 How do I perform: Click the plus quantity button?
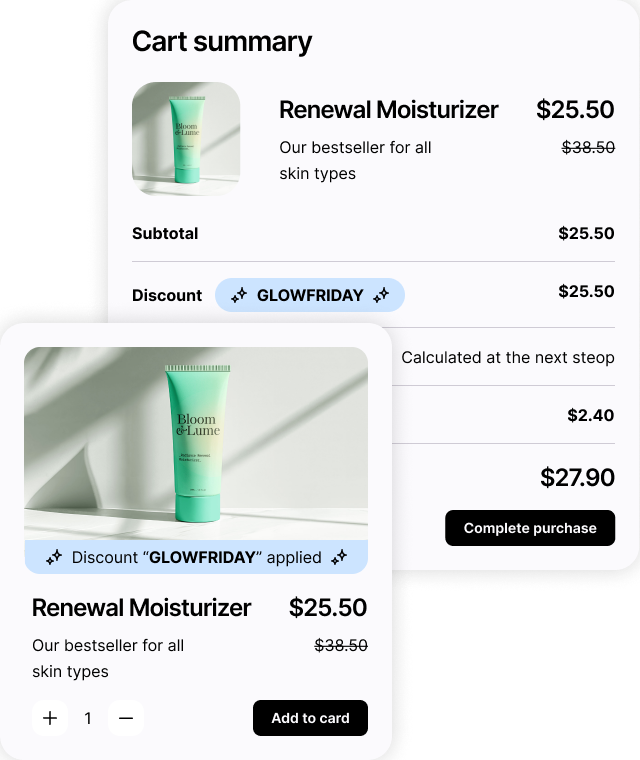pos(50,718)
